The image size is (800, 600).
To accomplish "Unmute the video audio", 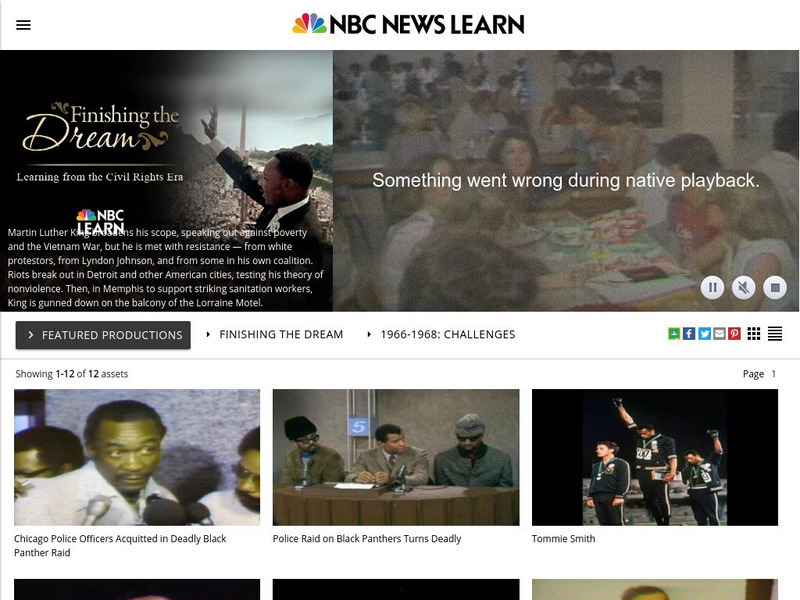I will point(743,288).
